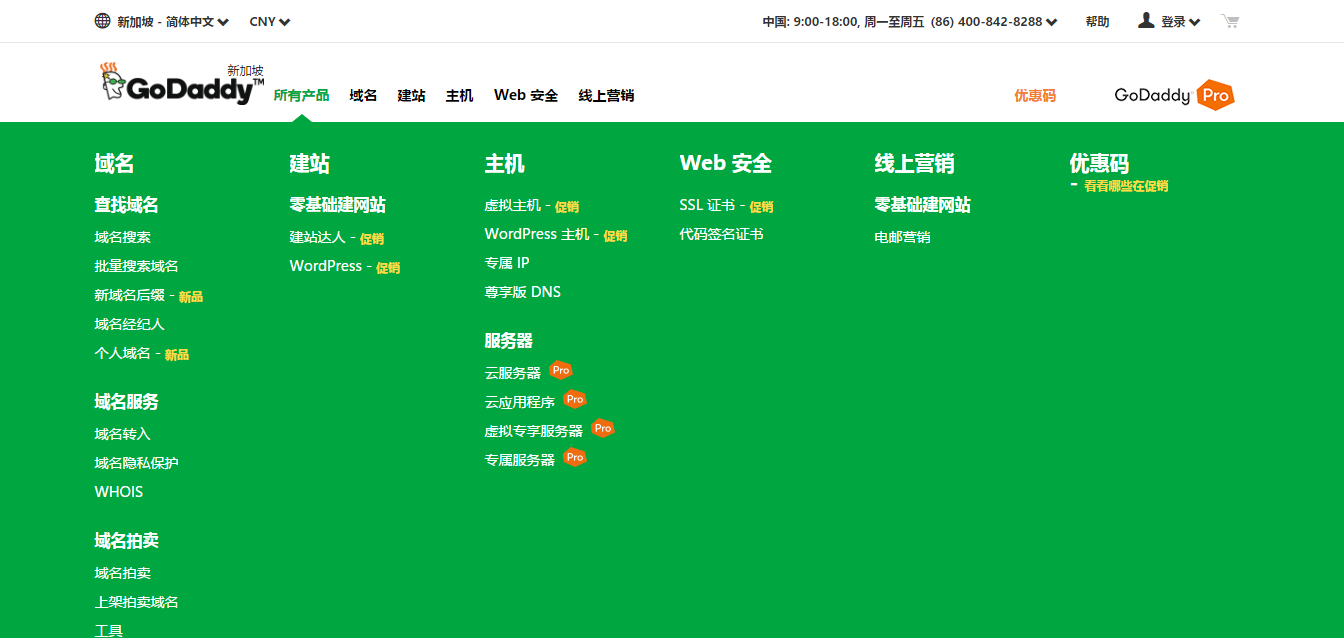Expand the 新加坡 - 简体中文 language dropdown
The image size is (1344, 638).
click(x=172, y=22)
